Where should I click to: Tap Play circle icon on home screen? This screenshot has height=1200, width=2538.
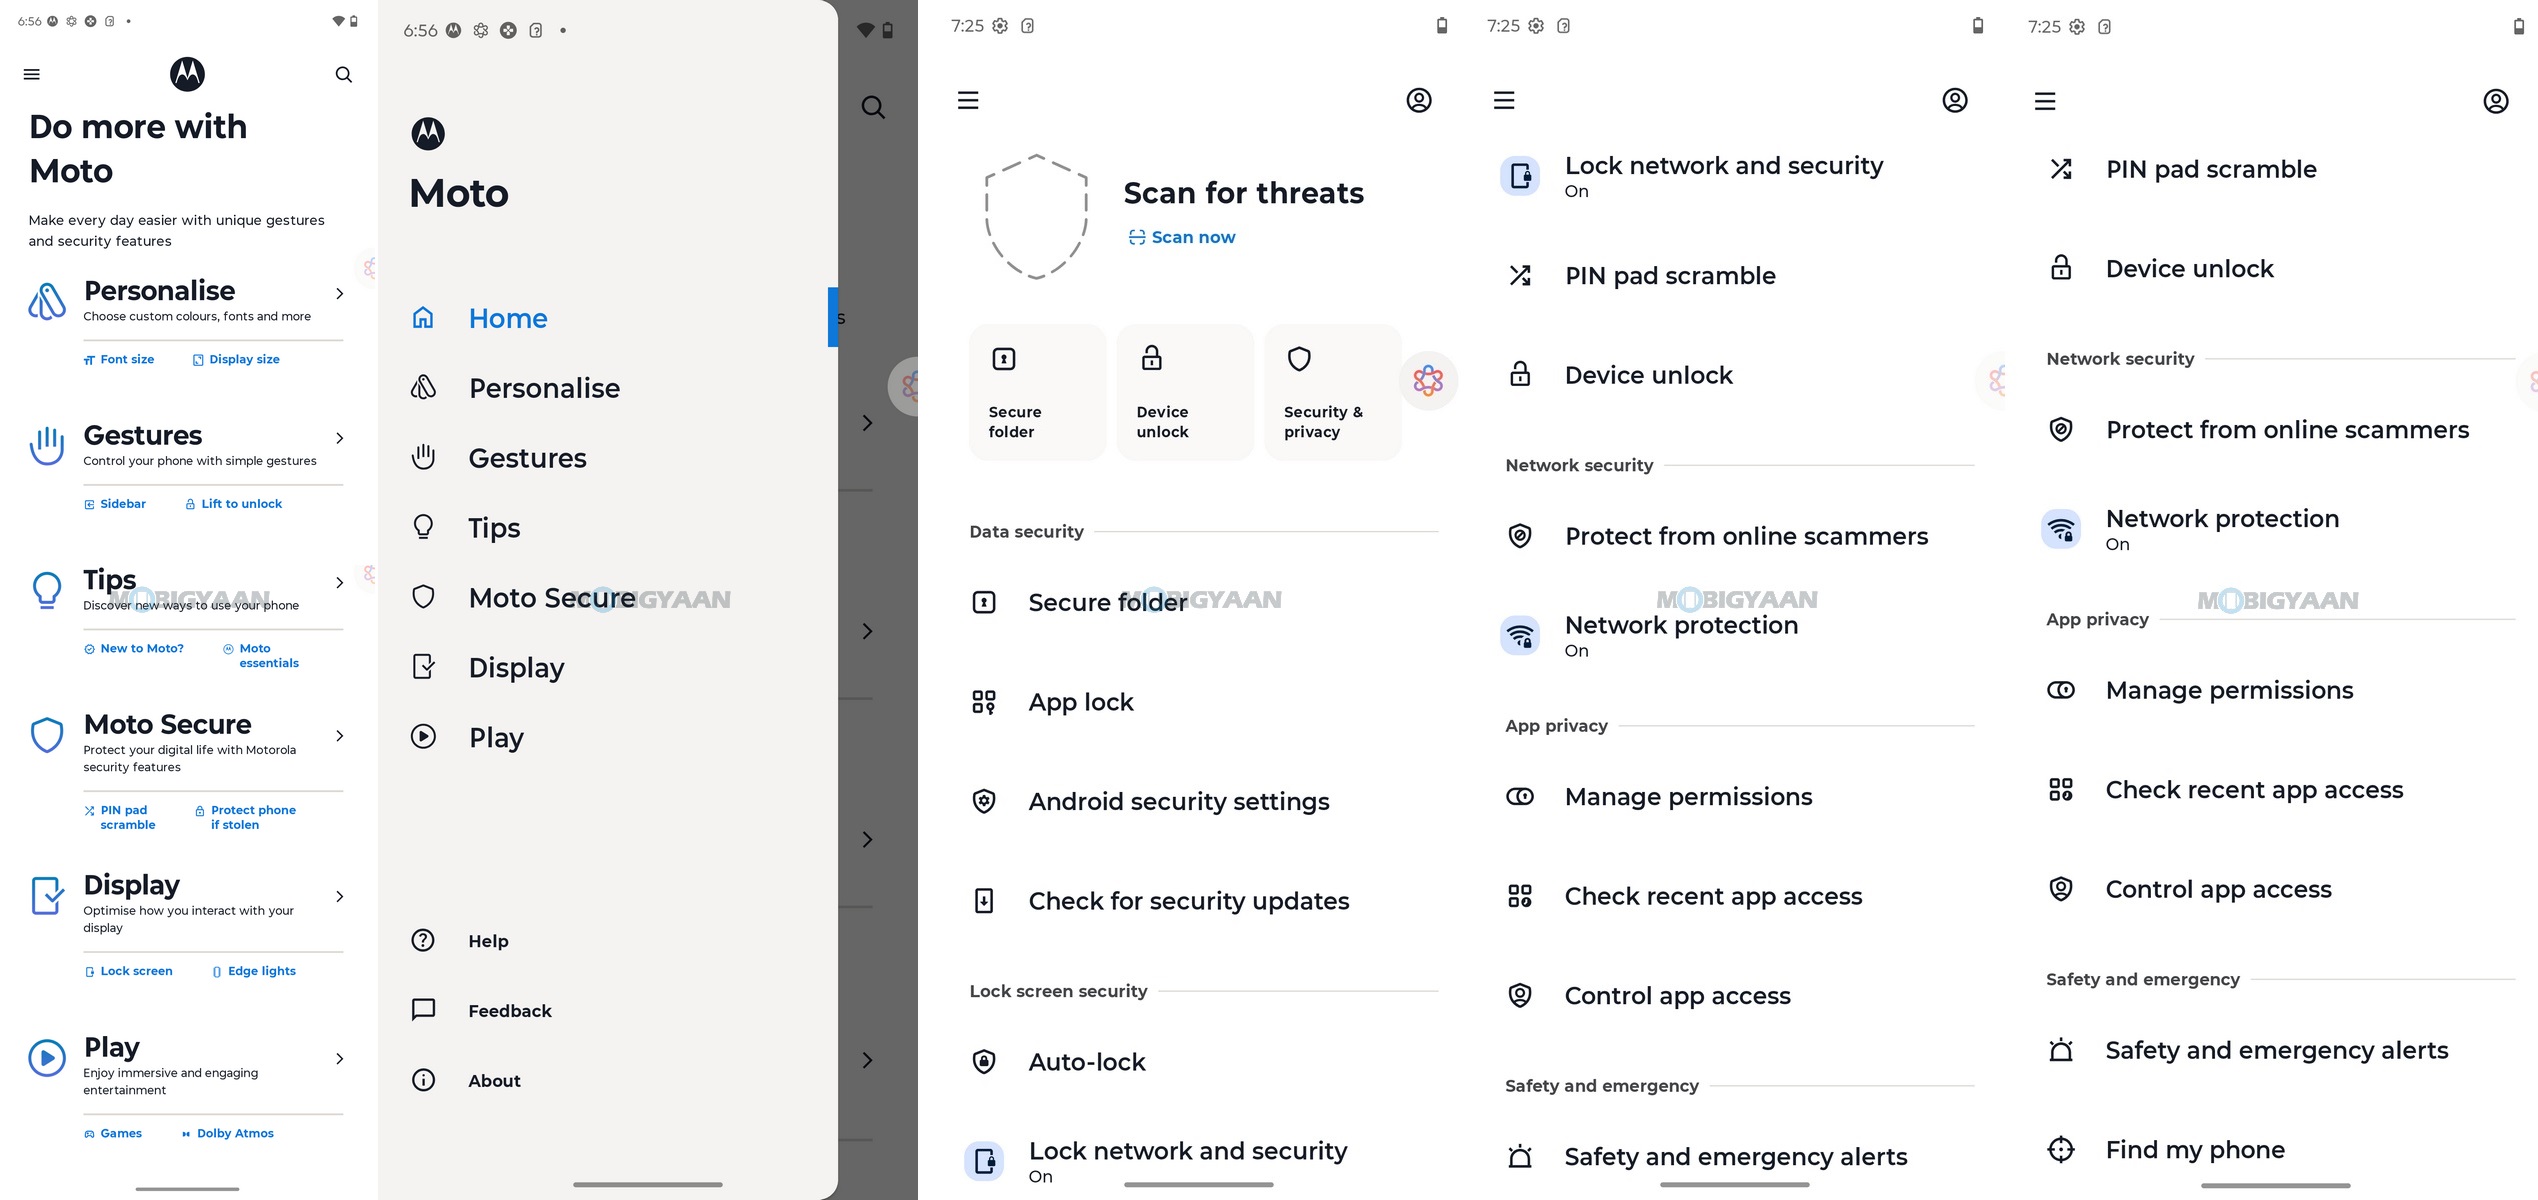[x=47, y=1058]
